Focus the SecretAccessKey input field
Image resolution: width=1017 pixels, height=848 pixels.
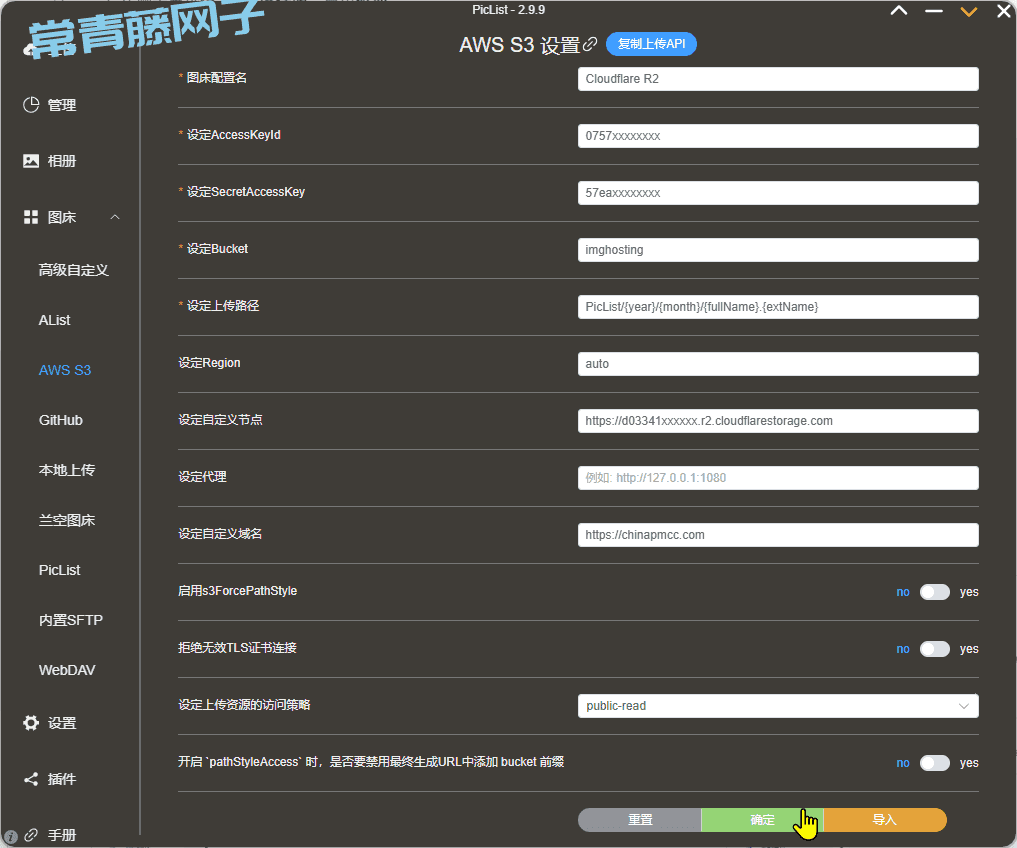tap(778, 193)
